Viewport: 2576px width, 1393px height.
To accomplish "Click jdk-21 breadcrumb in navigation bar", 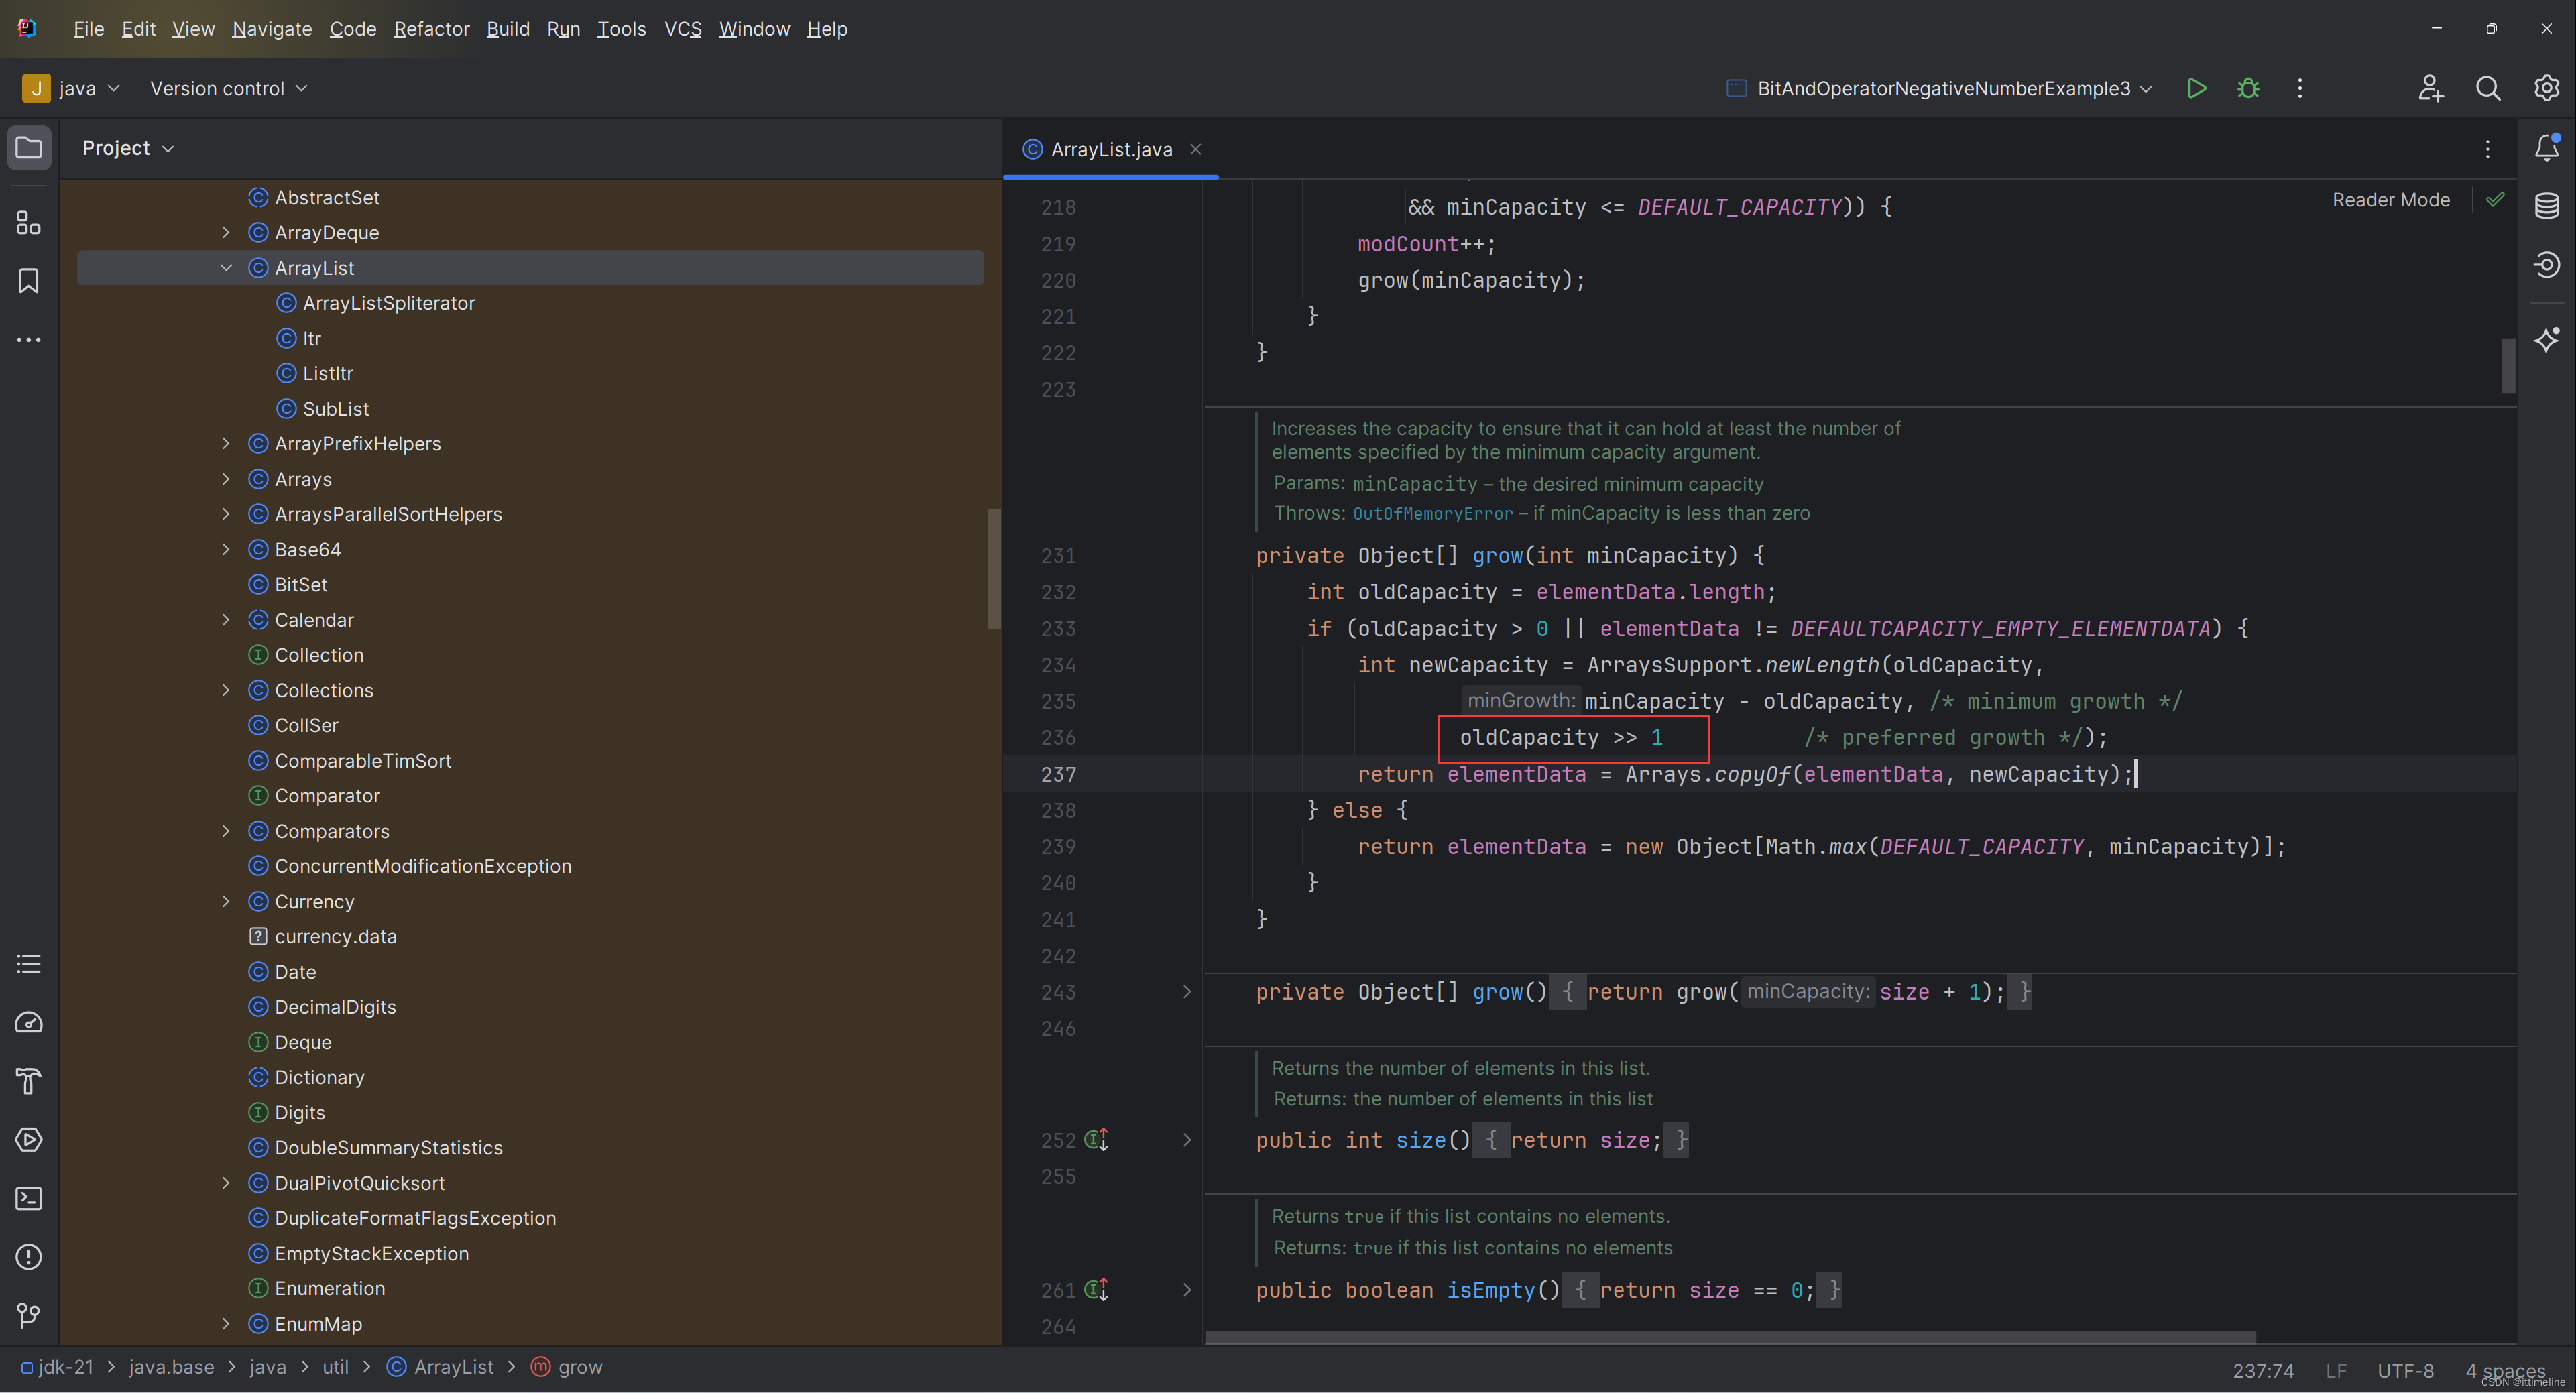I will coord(57,1367).
